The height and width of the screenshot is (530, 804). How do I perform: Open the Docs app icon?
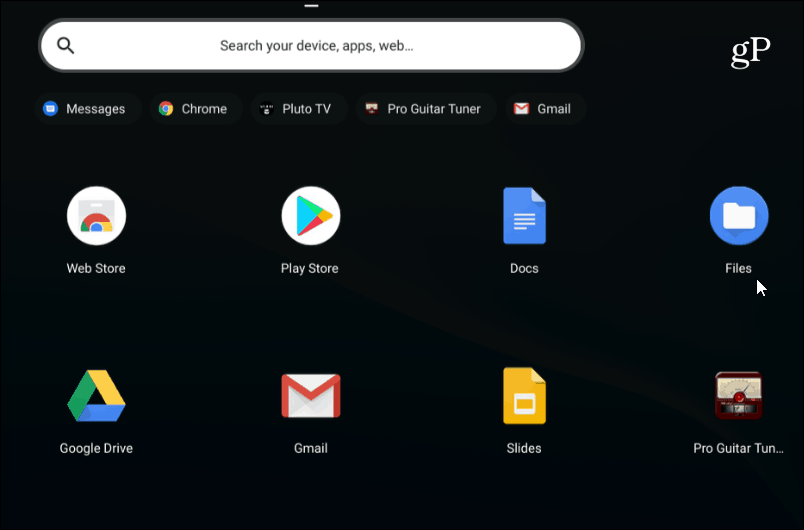tap(525, 216)
